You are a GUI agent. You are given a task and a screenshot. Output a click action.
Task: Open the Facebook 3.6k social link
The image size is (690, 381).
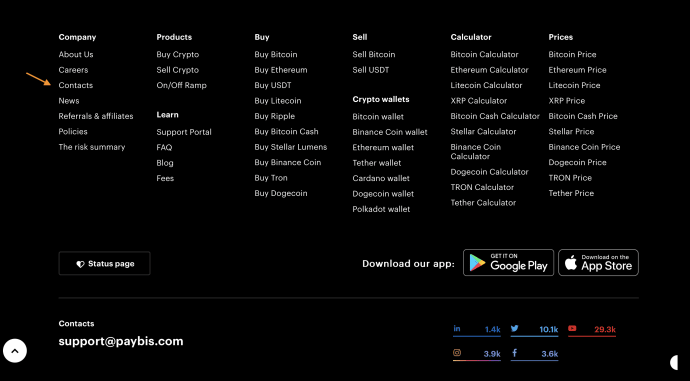tap(534, 354)
